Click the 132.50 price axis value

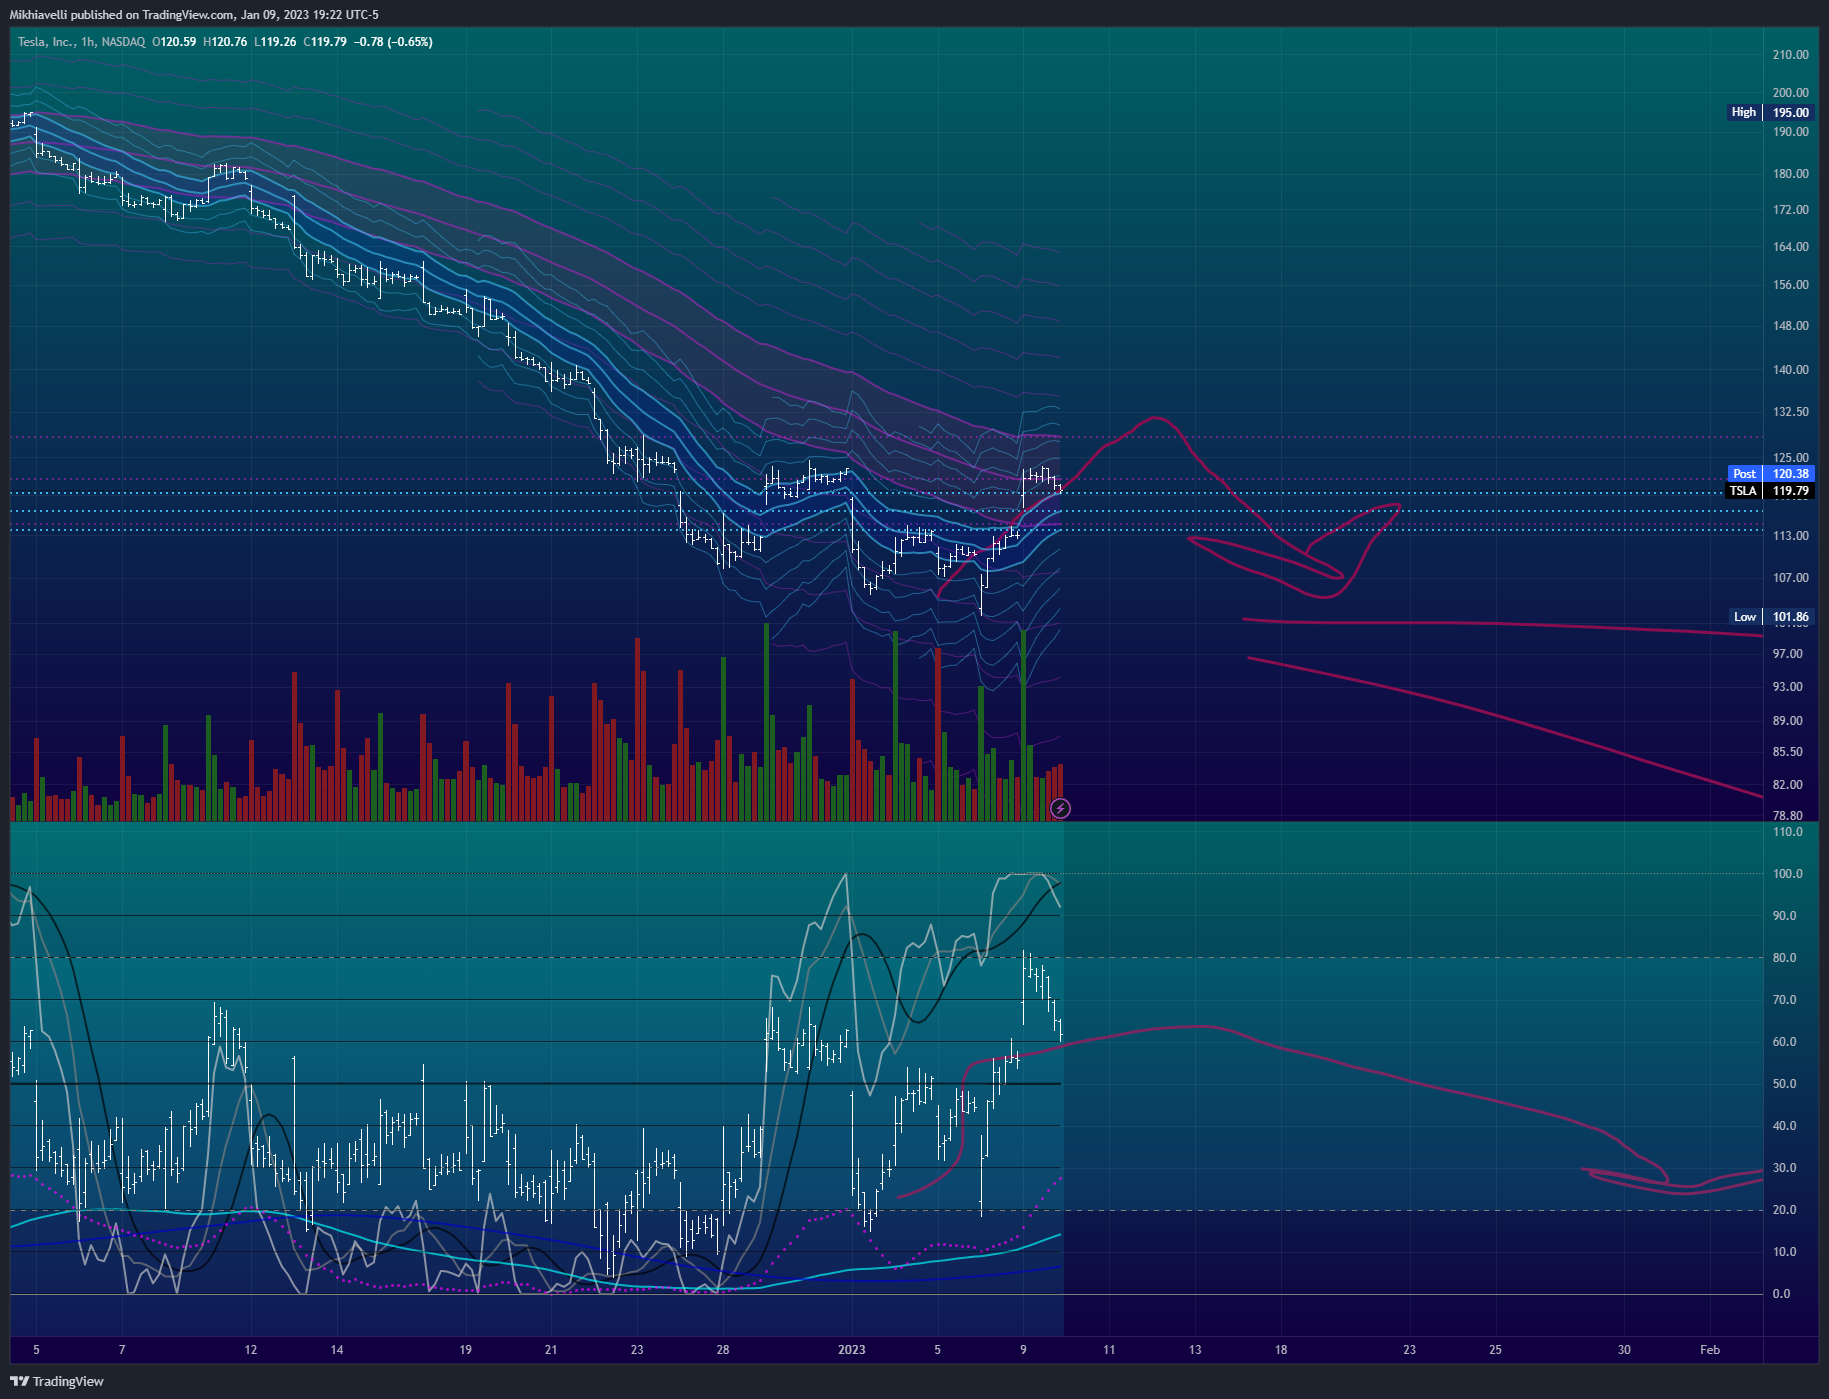point(1790,412)
